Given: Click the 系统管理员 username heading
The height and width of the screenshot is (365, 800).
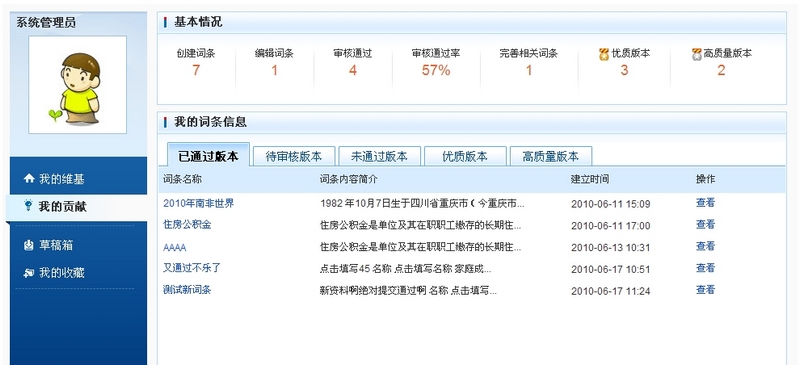Looking at the screenshot, I should (x=46, y=23).
